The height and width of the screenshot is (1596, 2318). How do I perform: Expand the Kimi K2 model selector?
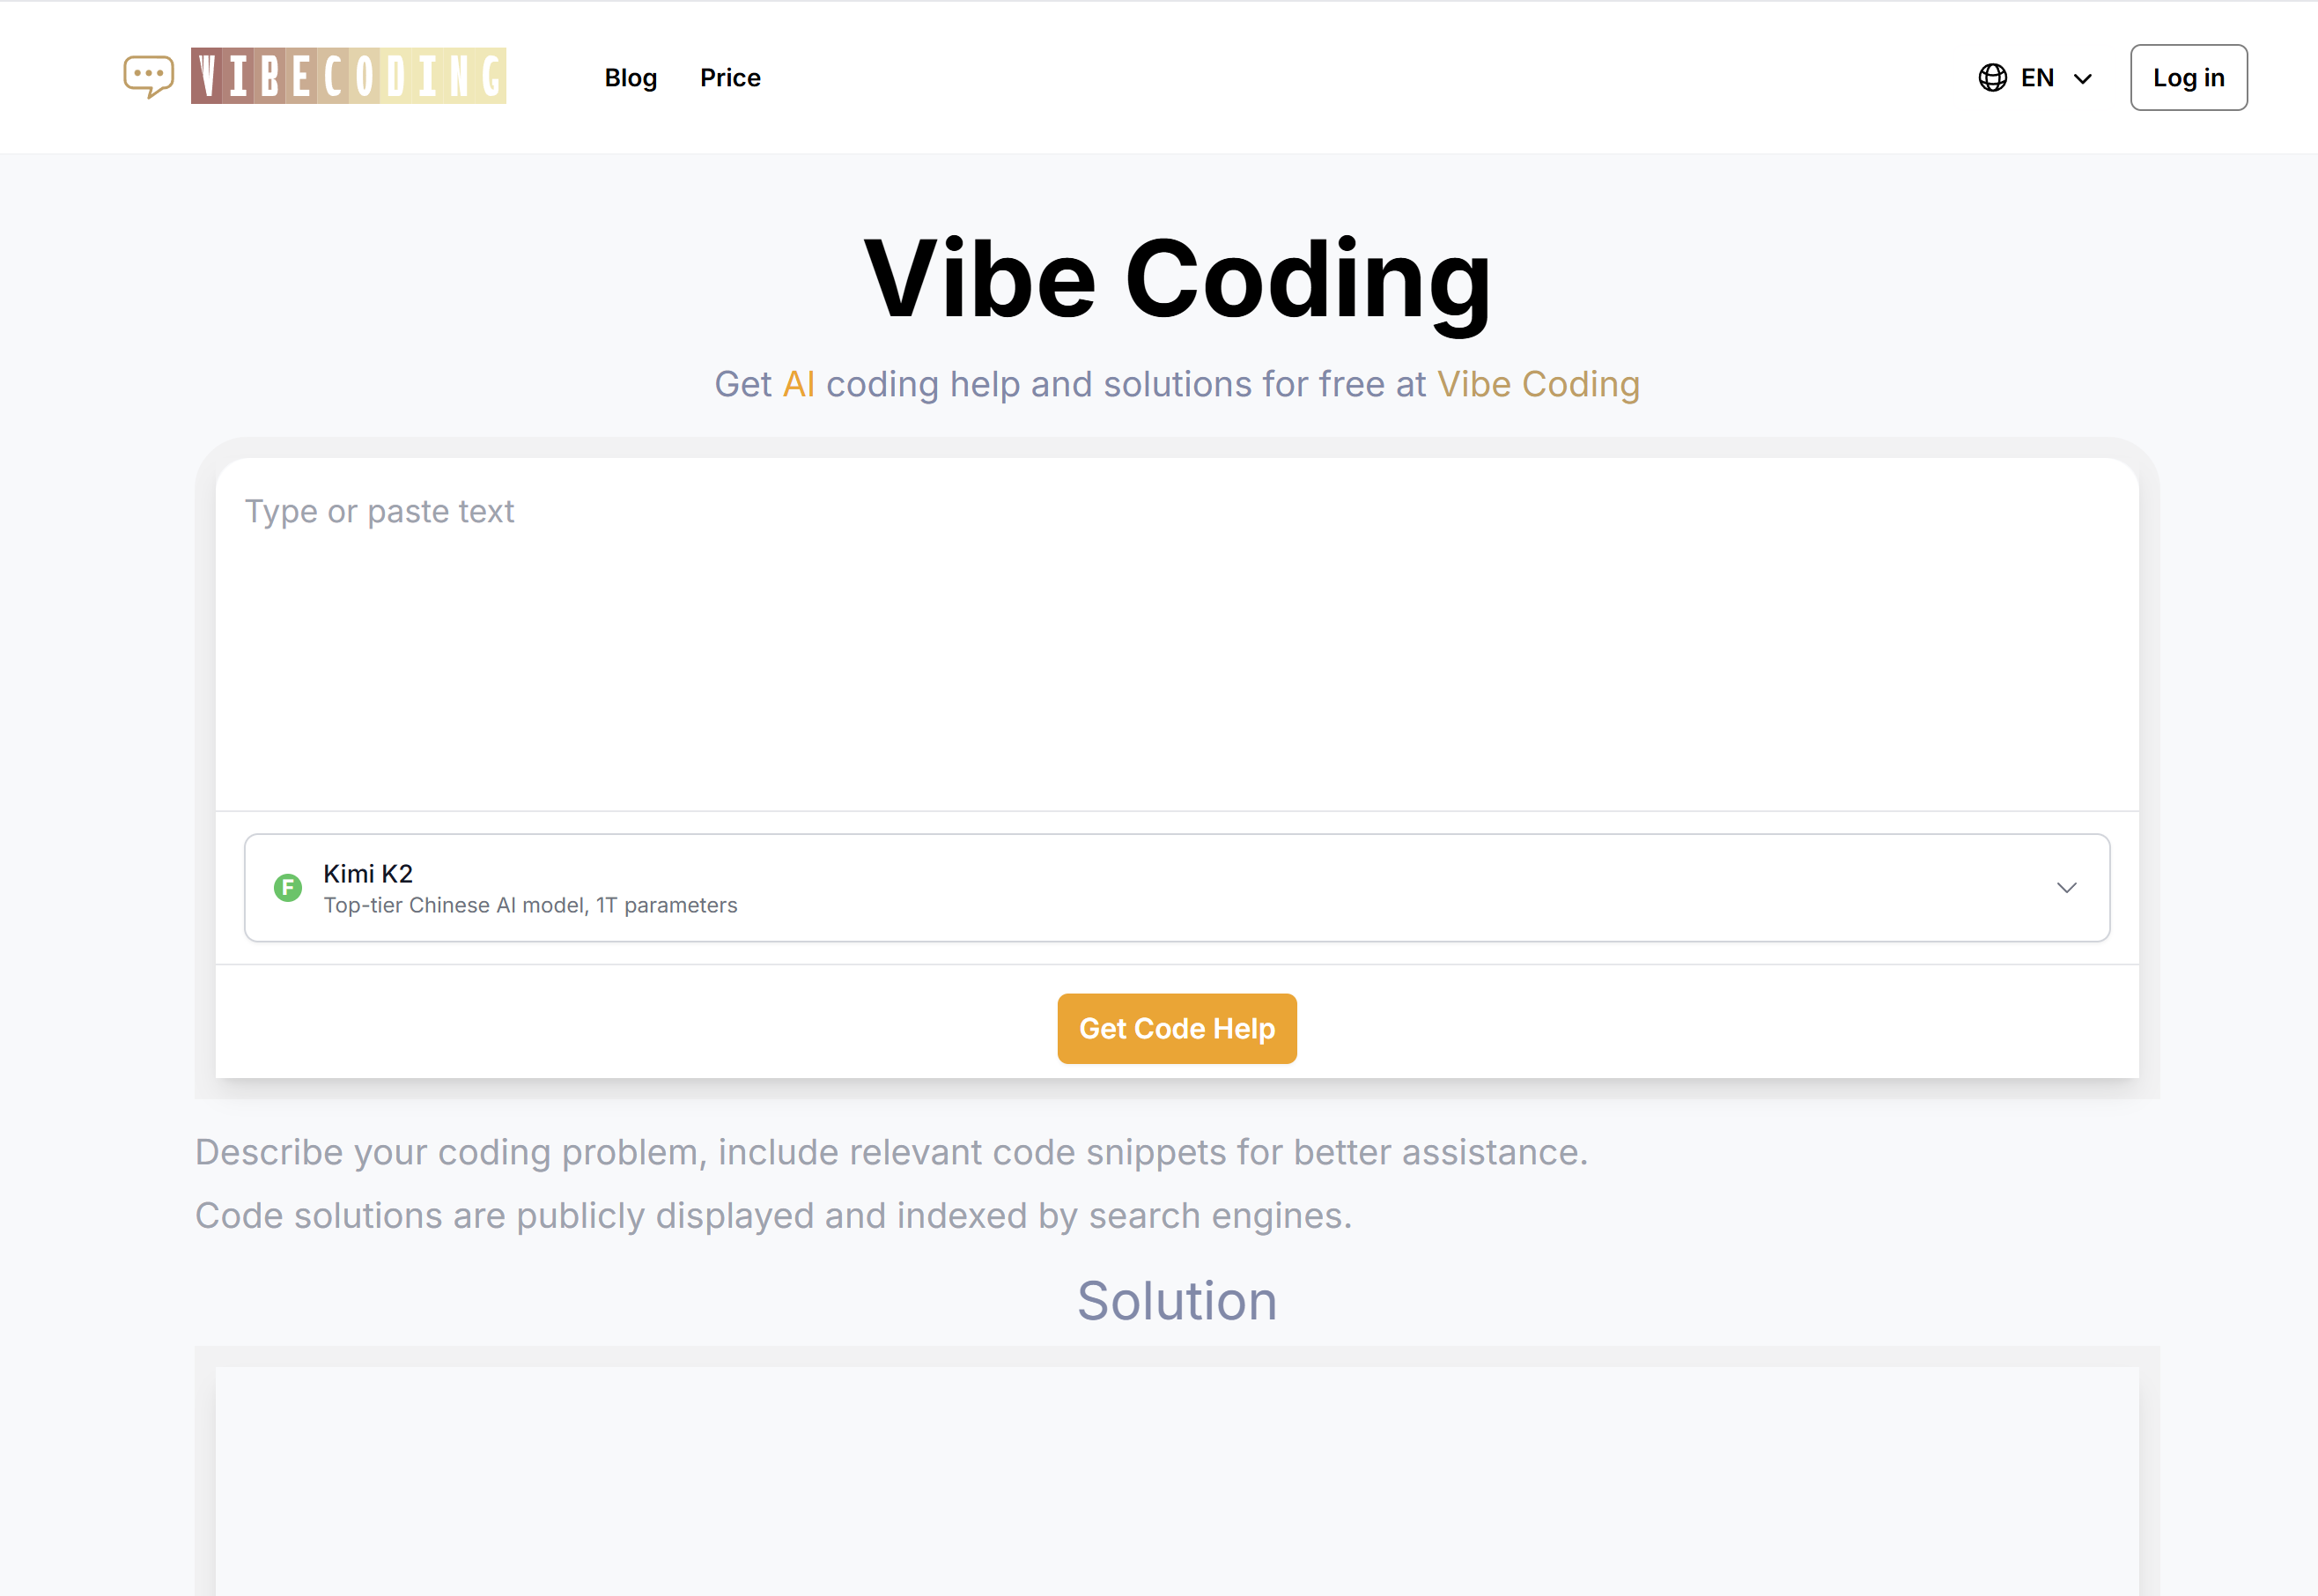(x=1177, y=888)
